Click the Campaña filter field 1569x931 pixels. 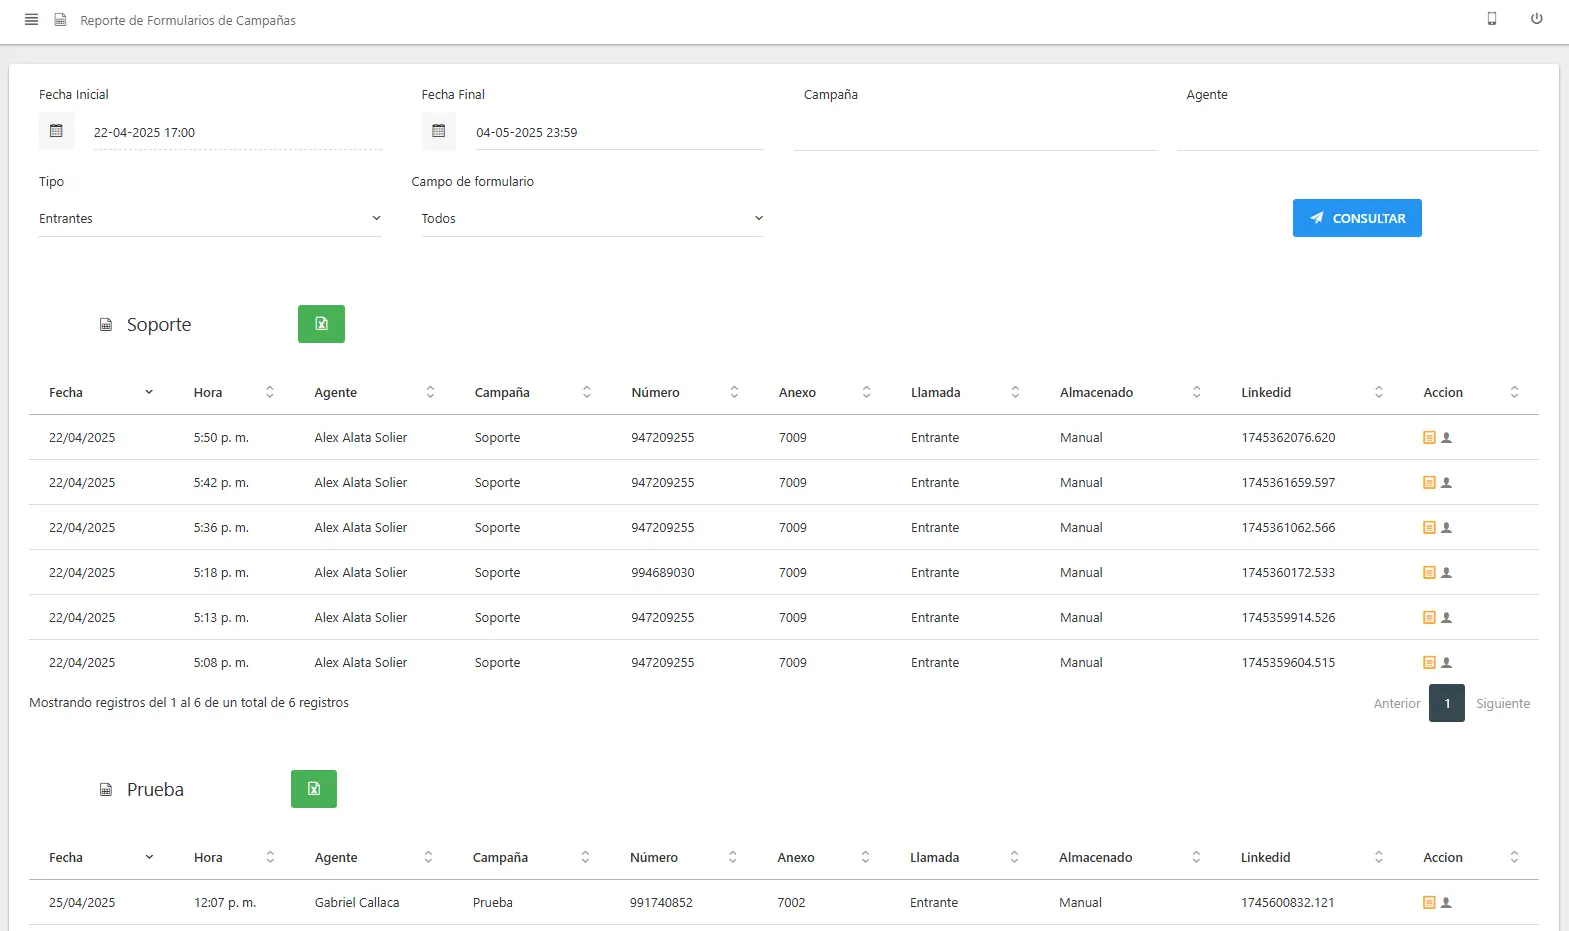[975, 132]
